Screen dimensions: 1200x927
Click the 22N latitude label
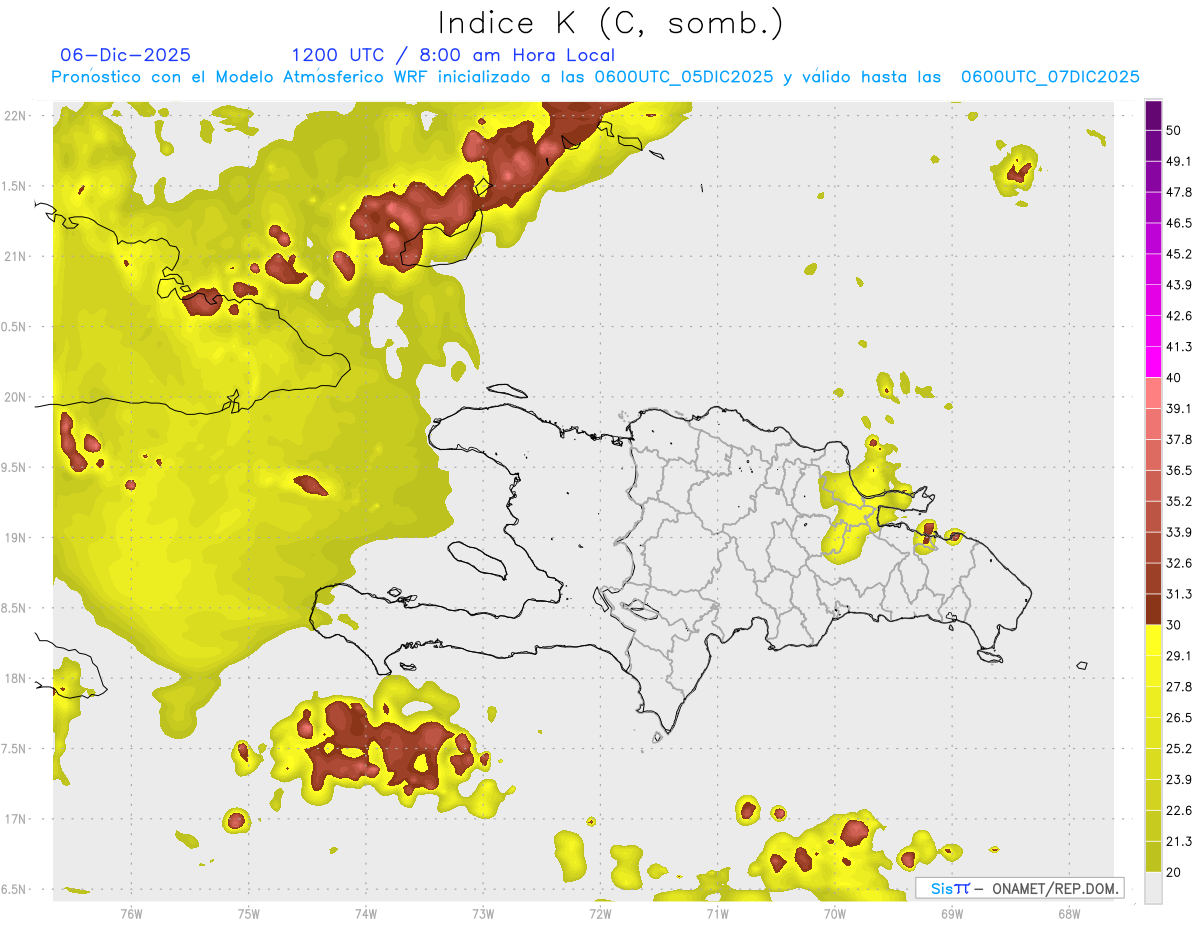pyautogui.click(x=16, y=115)
